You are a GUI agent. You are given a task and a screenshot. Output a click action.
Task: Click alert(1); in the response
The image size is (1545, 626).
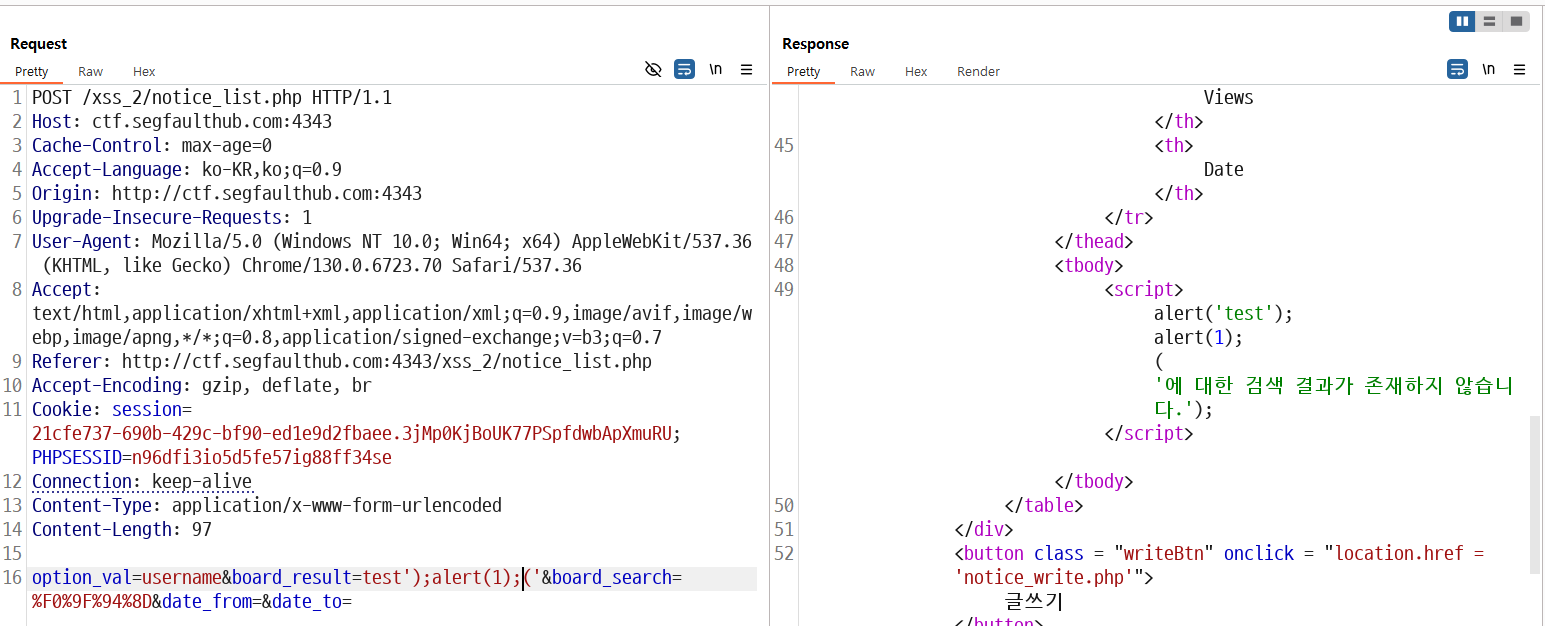coord(1198,338)
